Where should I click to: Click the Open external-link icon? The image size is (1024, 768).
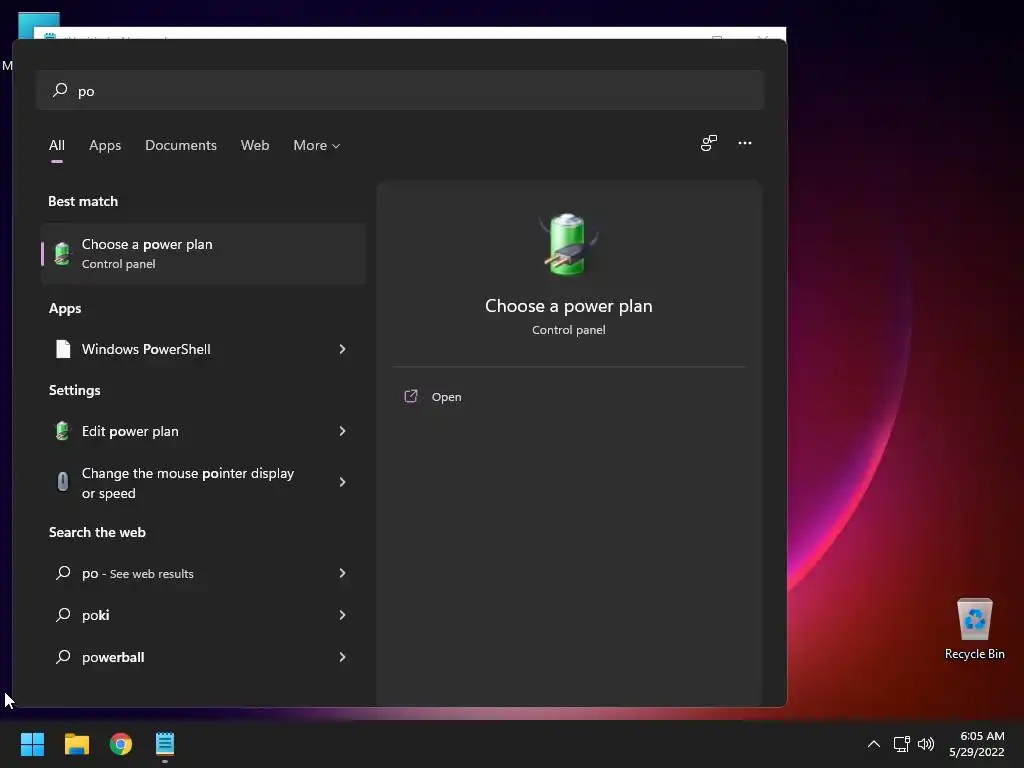[x=411, y=396]
